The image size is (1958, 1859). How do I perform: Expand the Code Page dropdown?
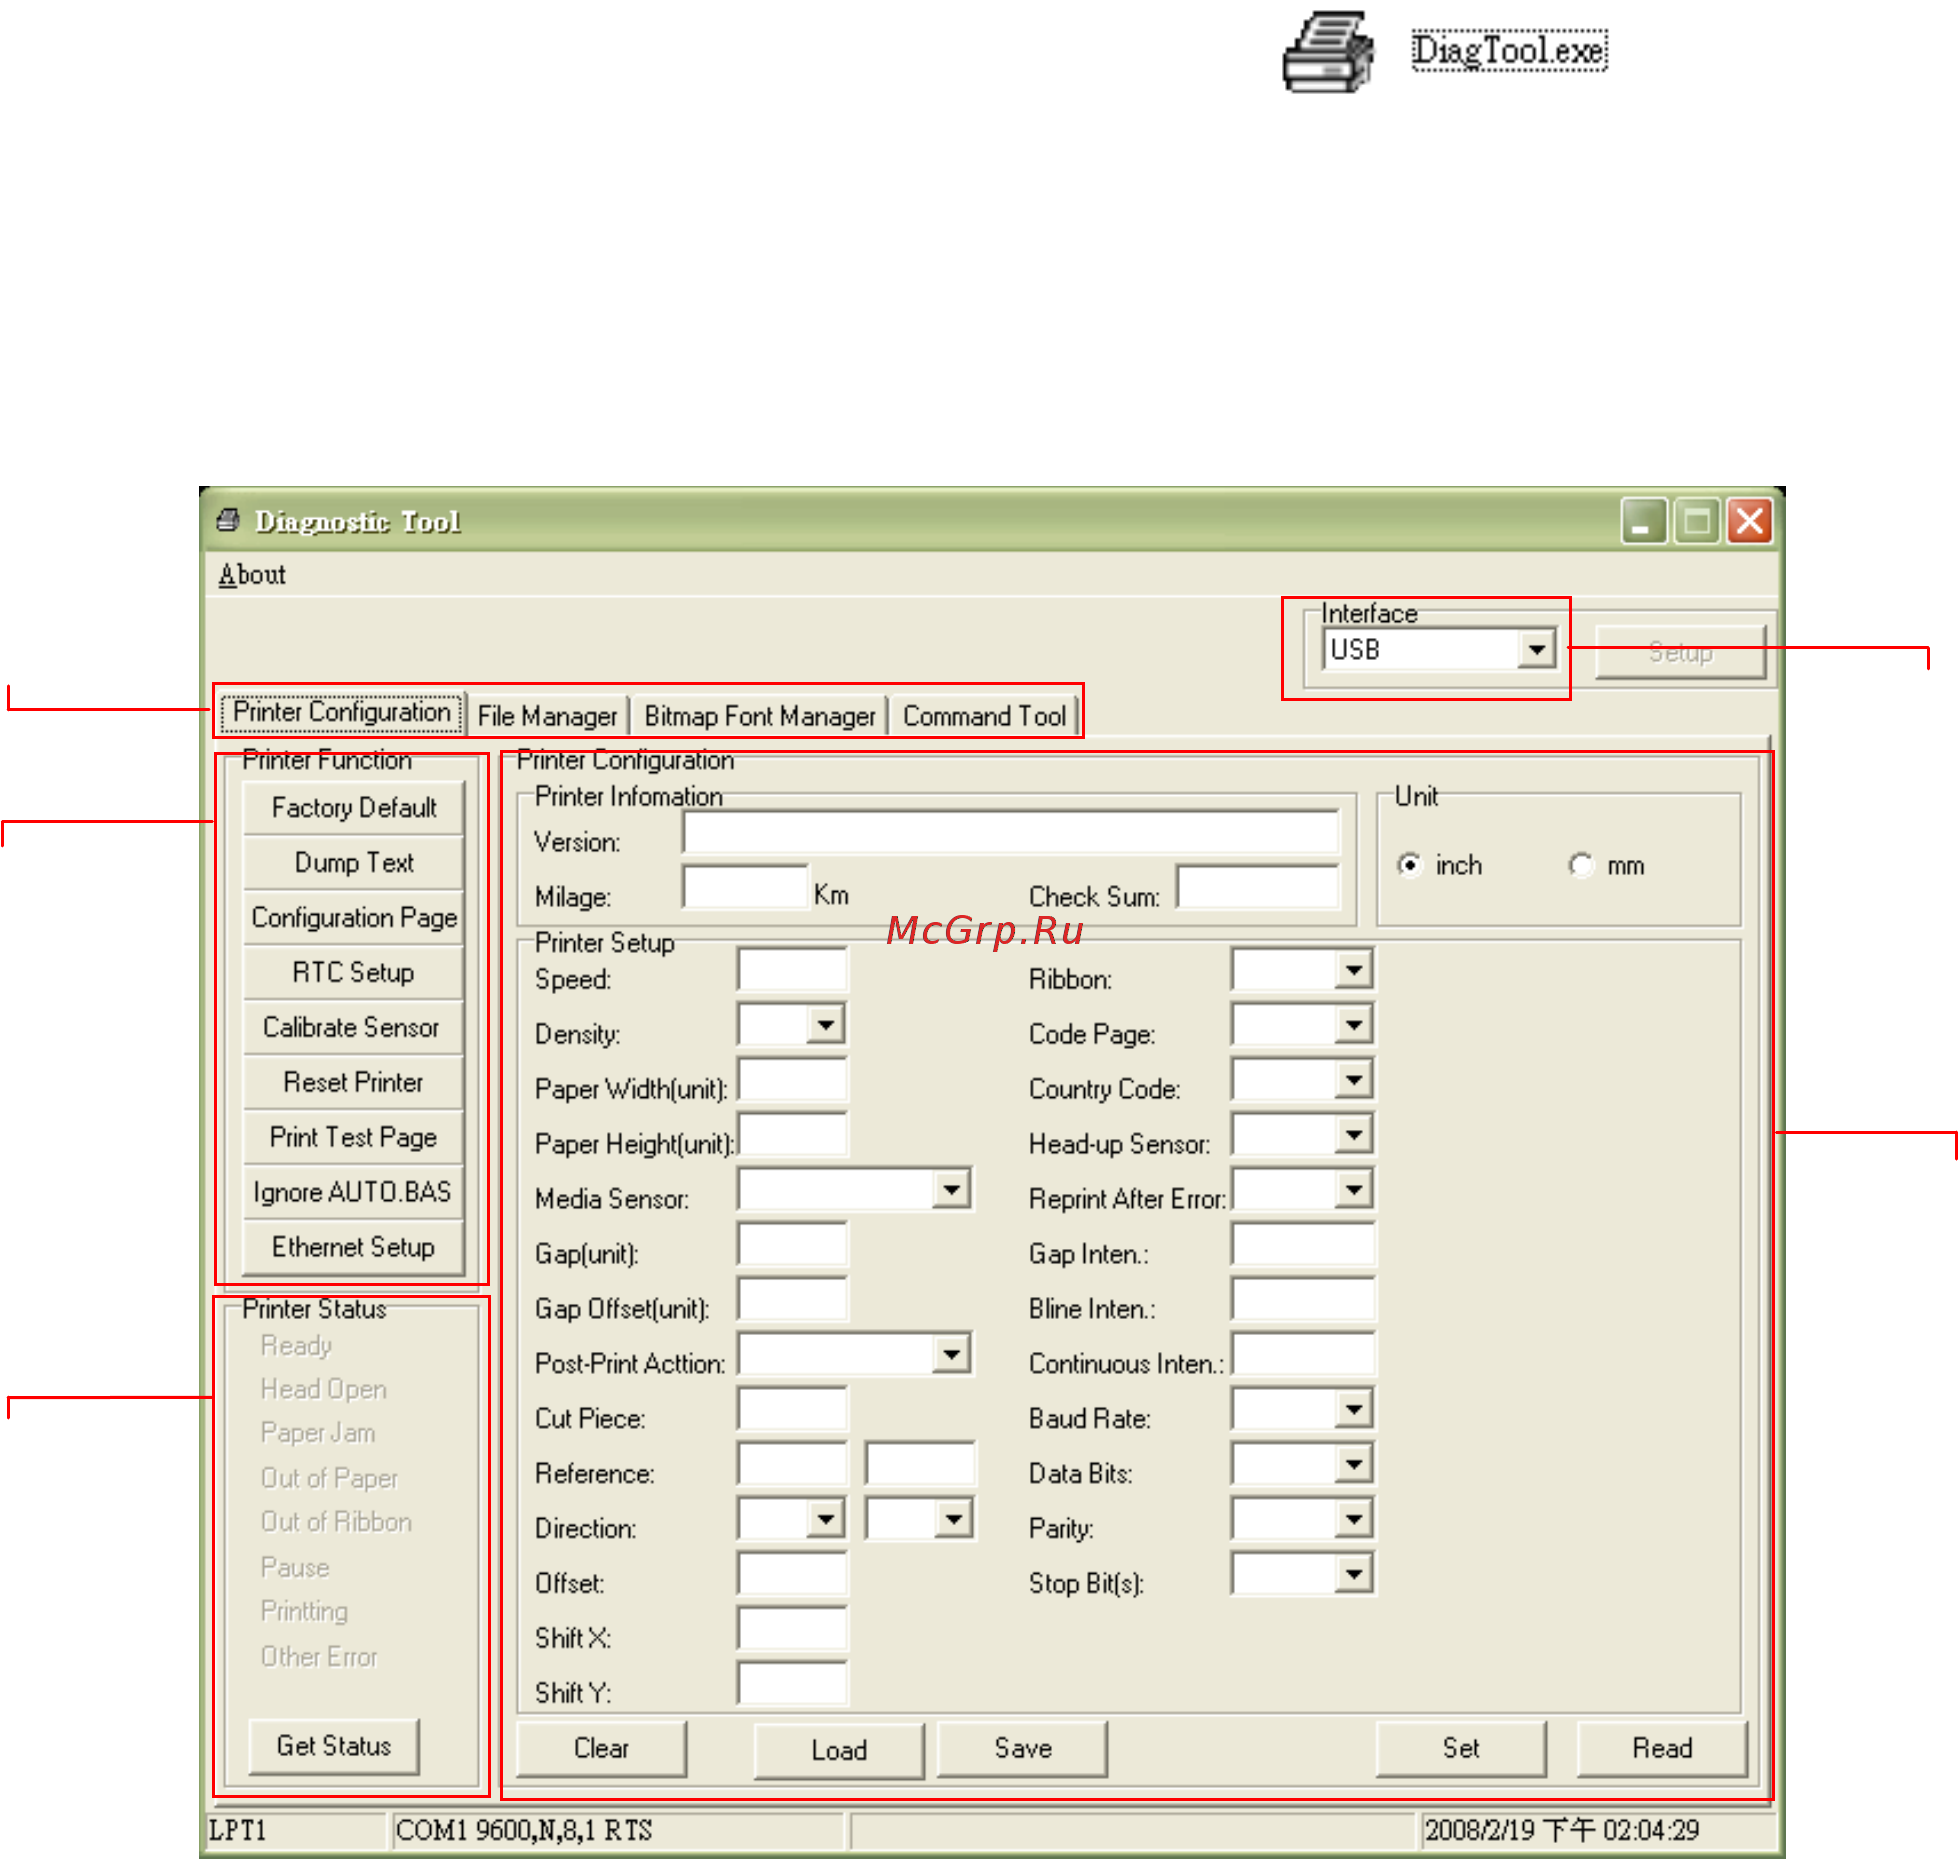1354,1024
